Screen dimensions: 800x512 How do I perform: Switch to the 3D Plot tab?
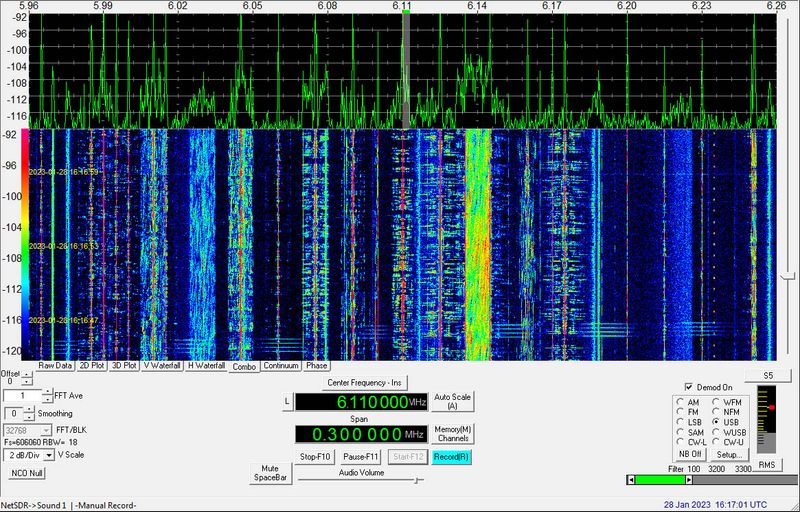coord(124,366)
